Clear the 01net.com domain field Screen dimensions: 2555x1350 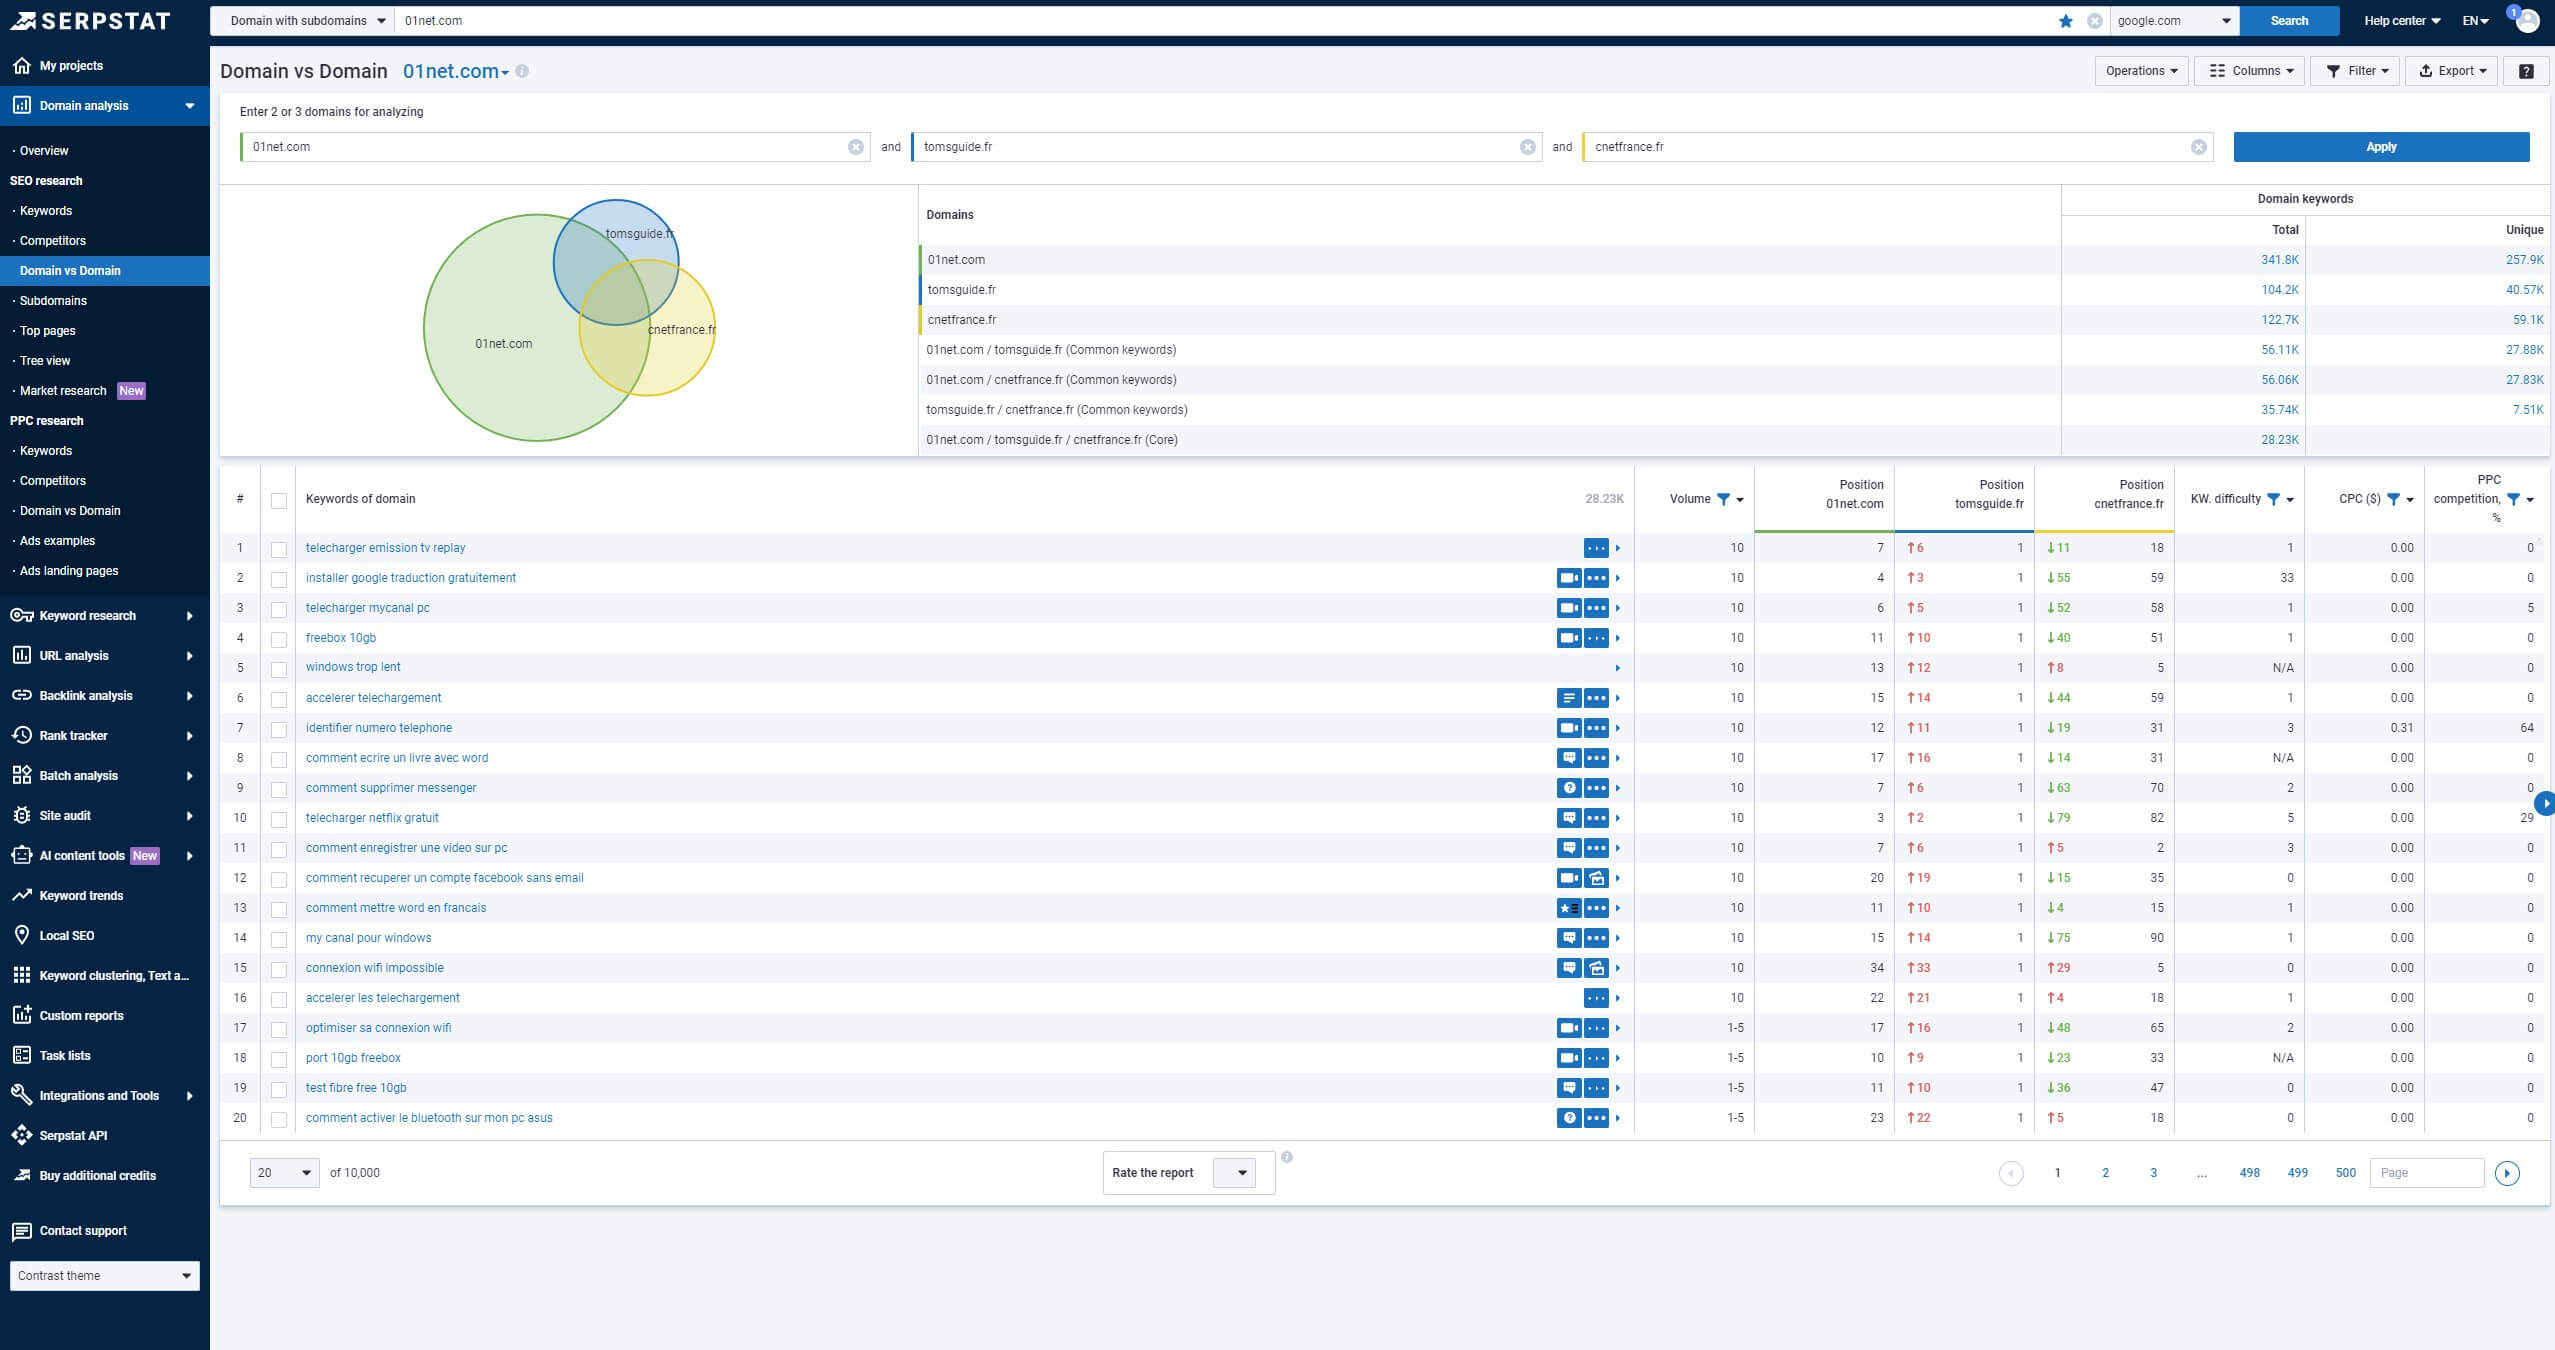(x=856, y=147)
